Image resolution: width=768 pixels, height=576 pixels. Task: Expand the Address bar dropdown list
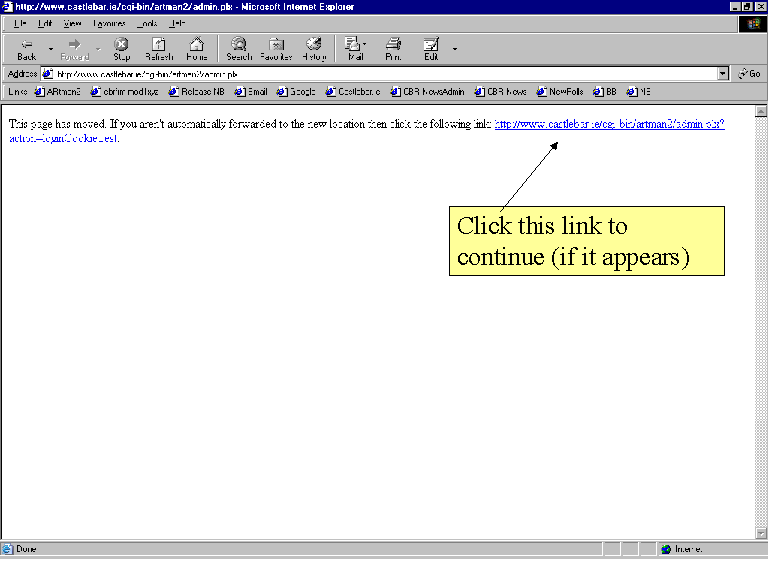723,74
